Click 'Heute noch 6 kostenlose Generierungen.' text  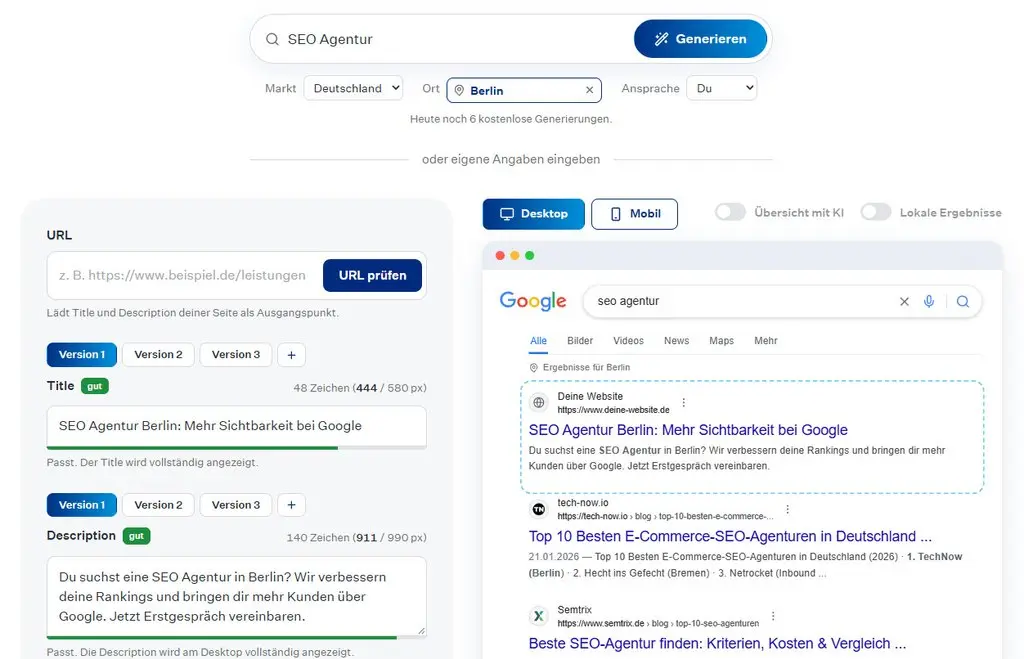(511, 119)
